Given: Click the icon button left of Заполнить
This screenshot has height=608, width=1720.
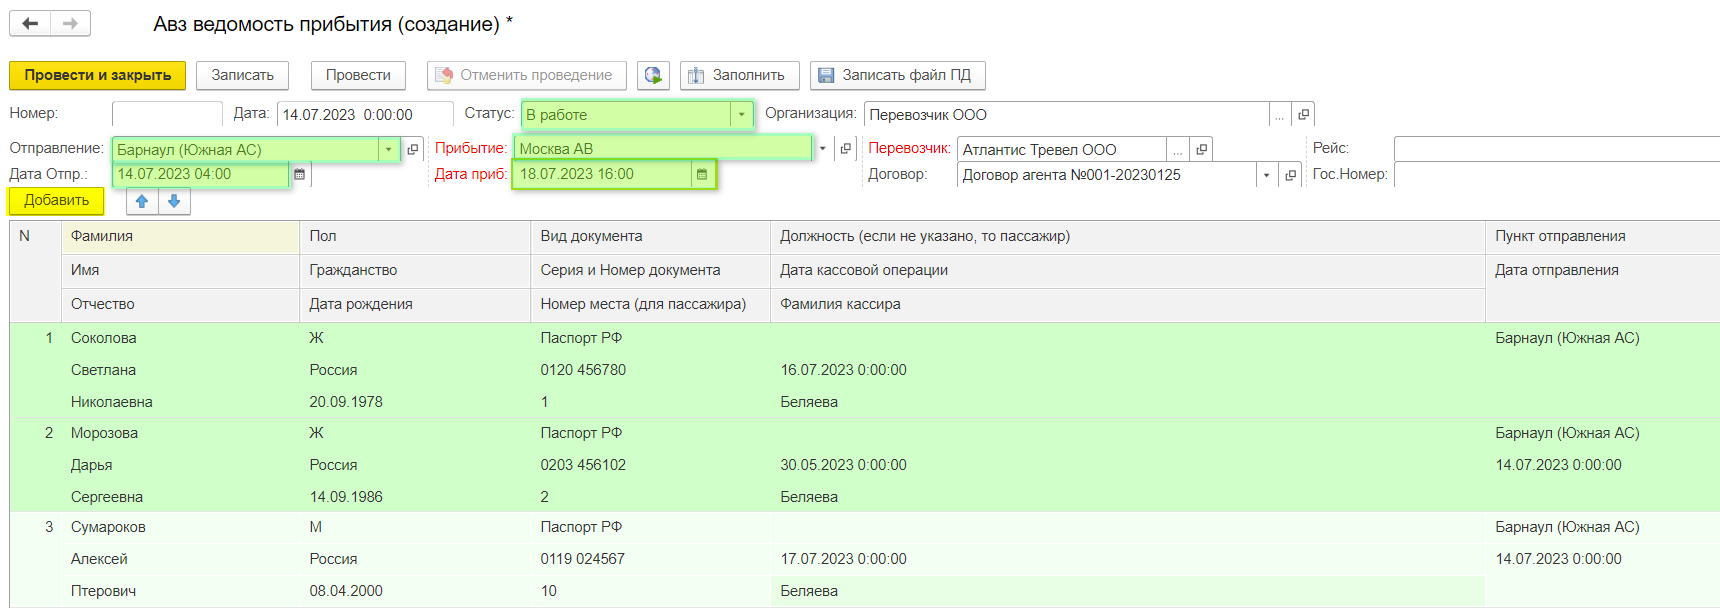Looking at the screenshot, I should point(653,75).
